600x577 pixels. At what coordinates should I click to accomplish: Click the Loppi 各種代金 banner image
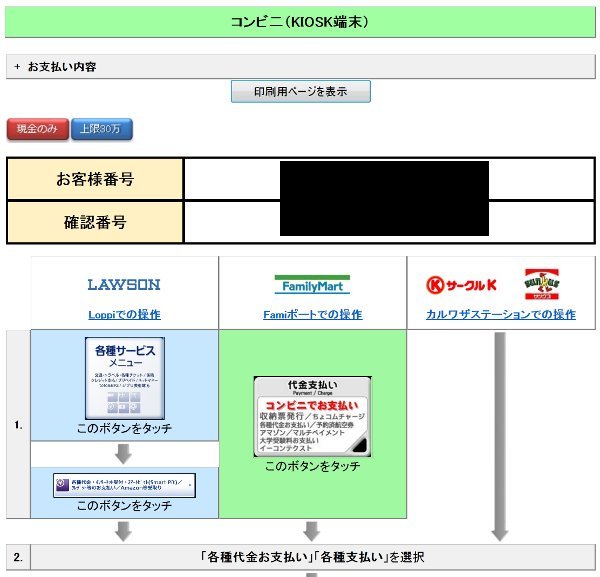pyautogui.click(x=124, y=485)
